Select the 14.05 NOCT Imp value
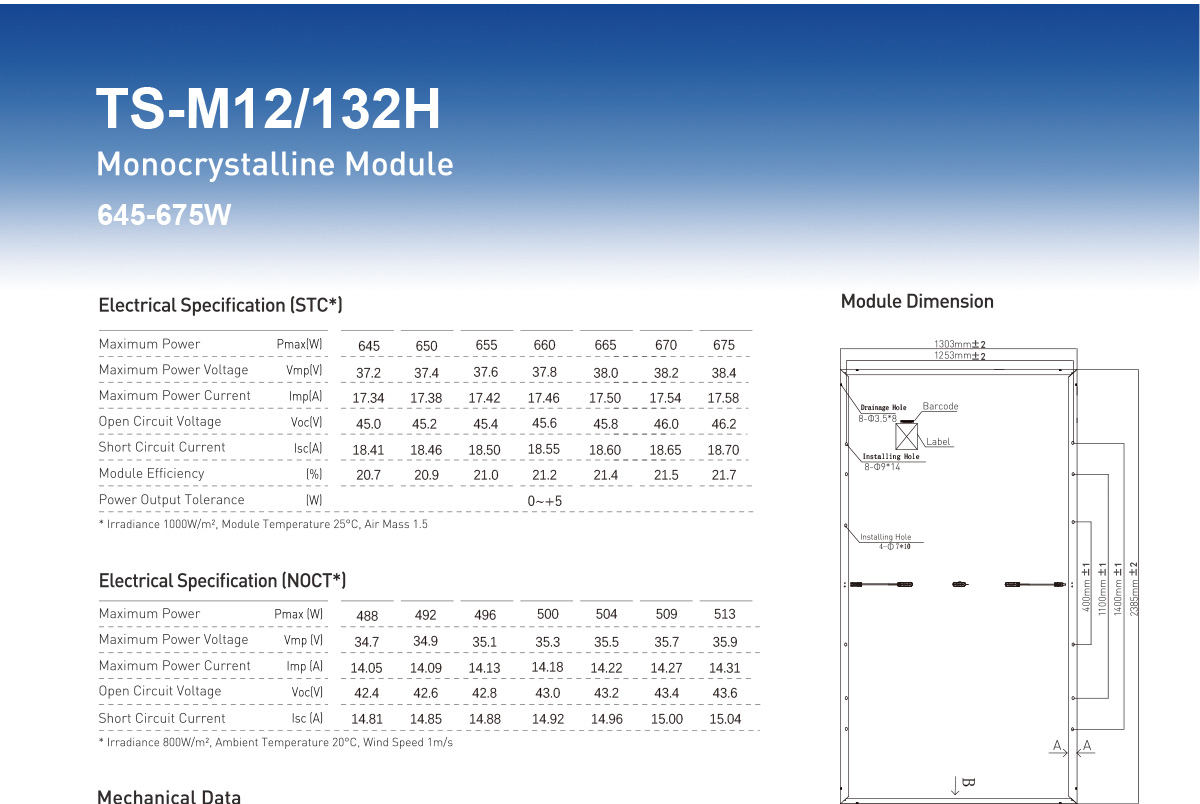 (x=367, y=668)
